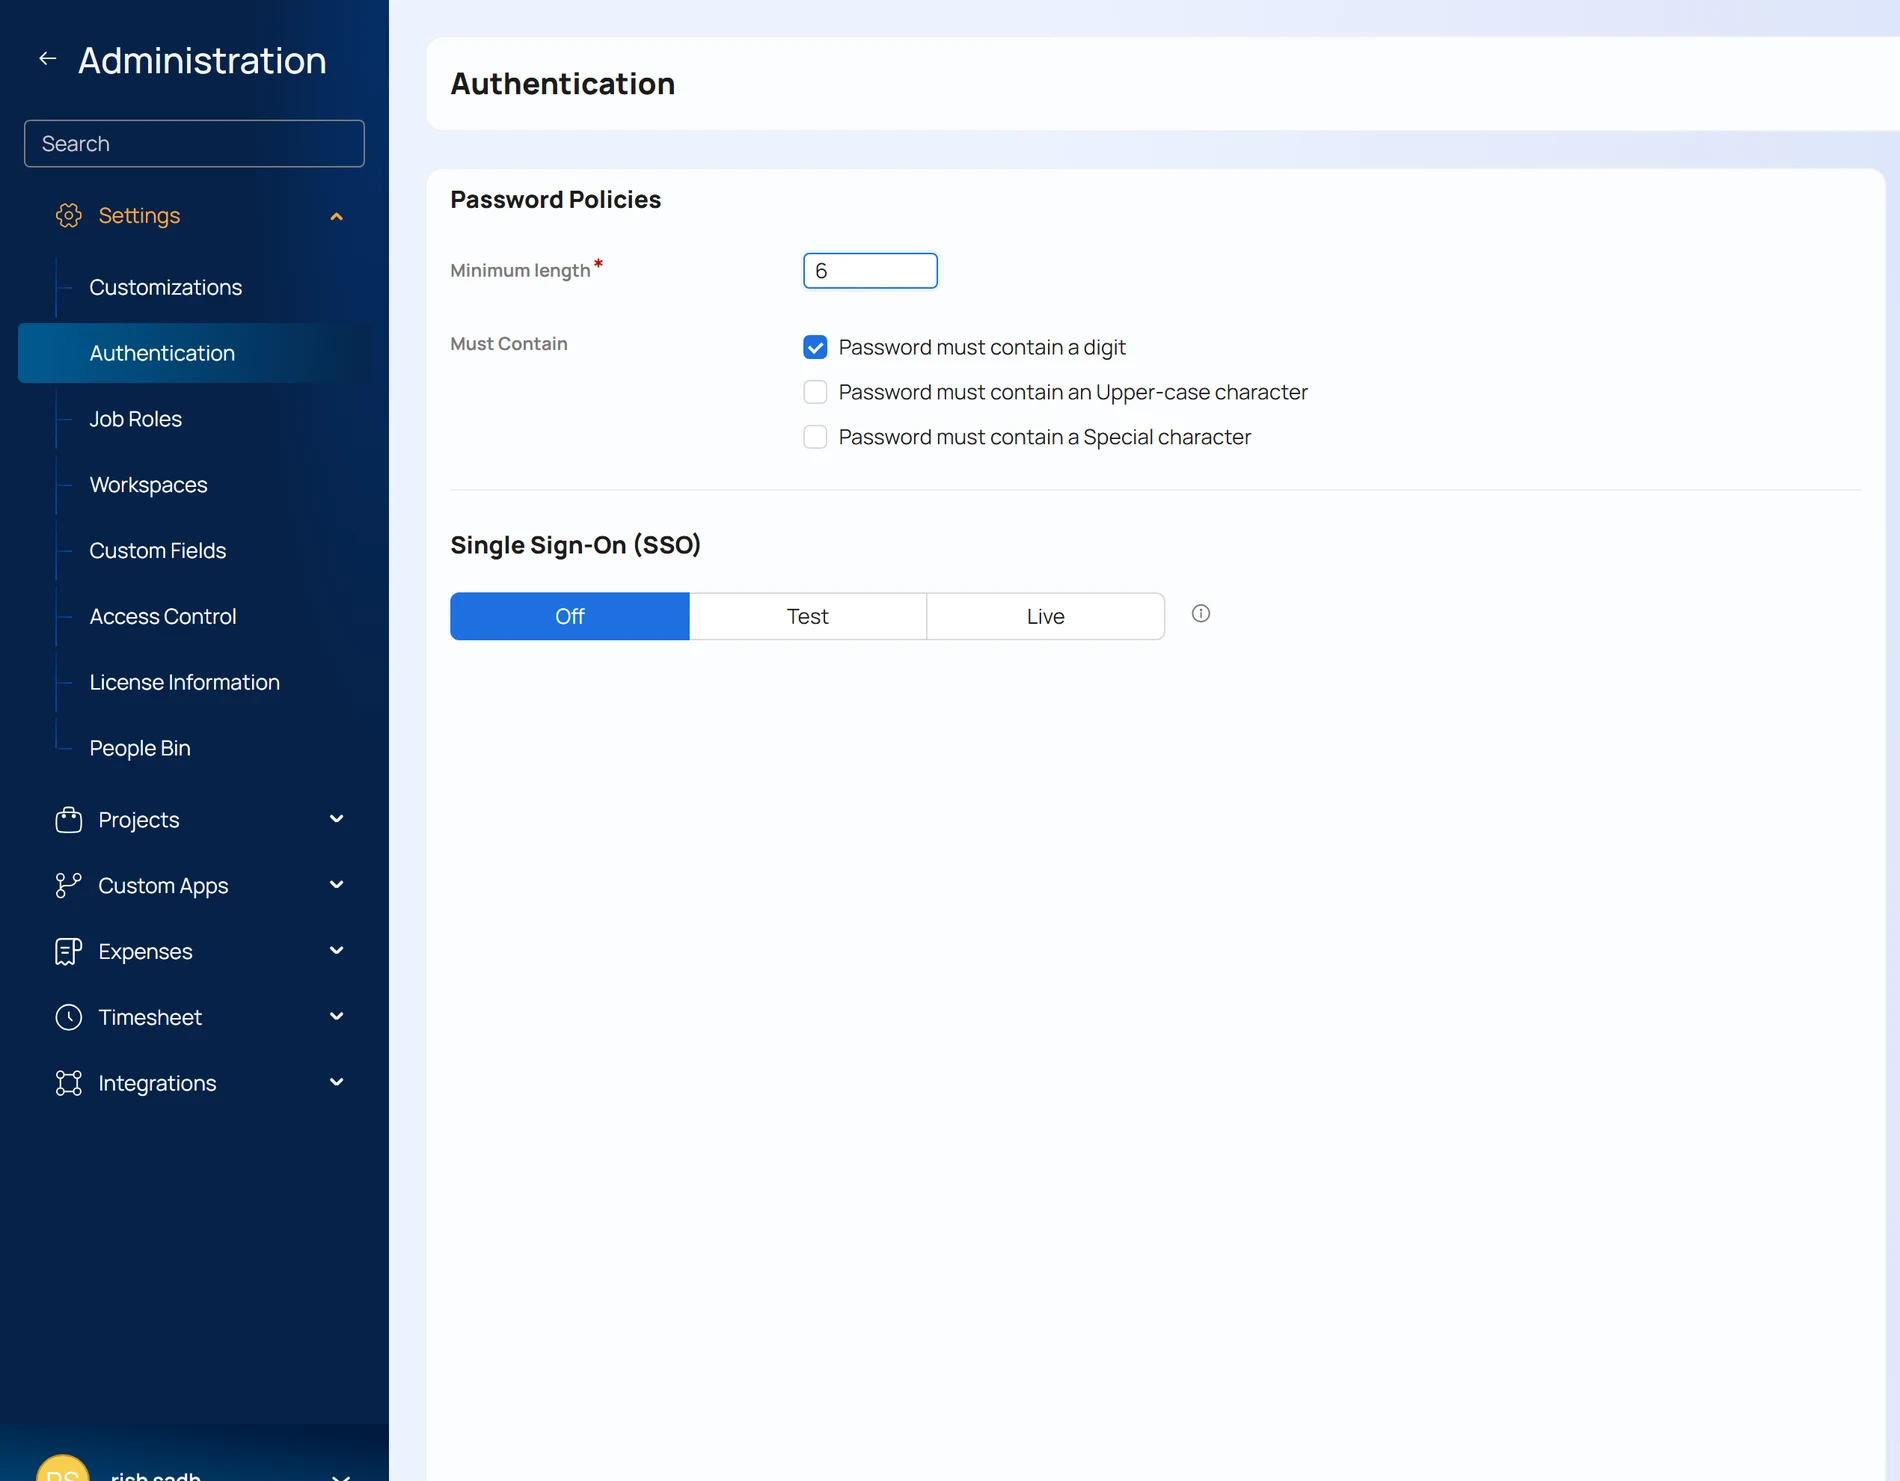Open Customizations settings page
The width and height of the screenshot is (1900, 1481).
coord(166,287)
